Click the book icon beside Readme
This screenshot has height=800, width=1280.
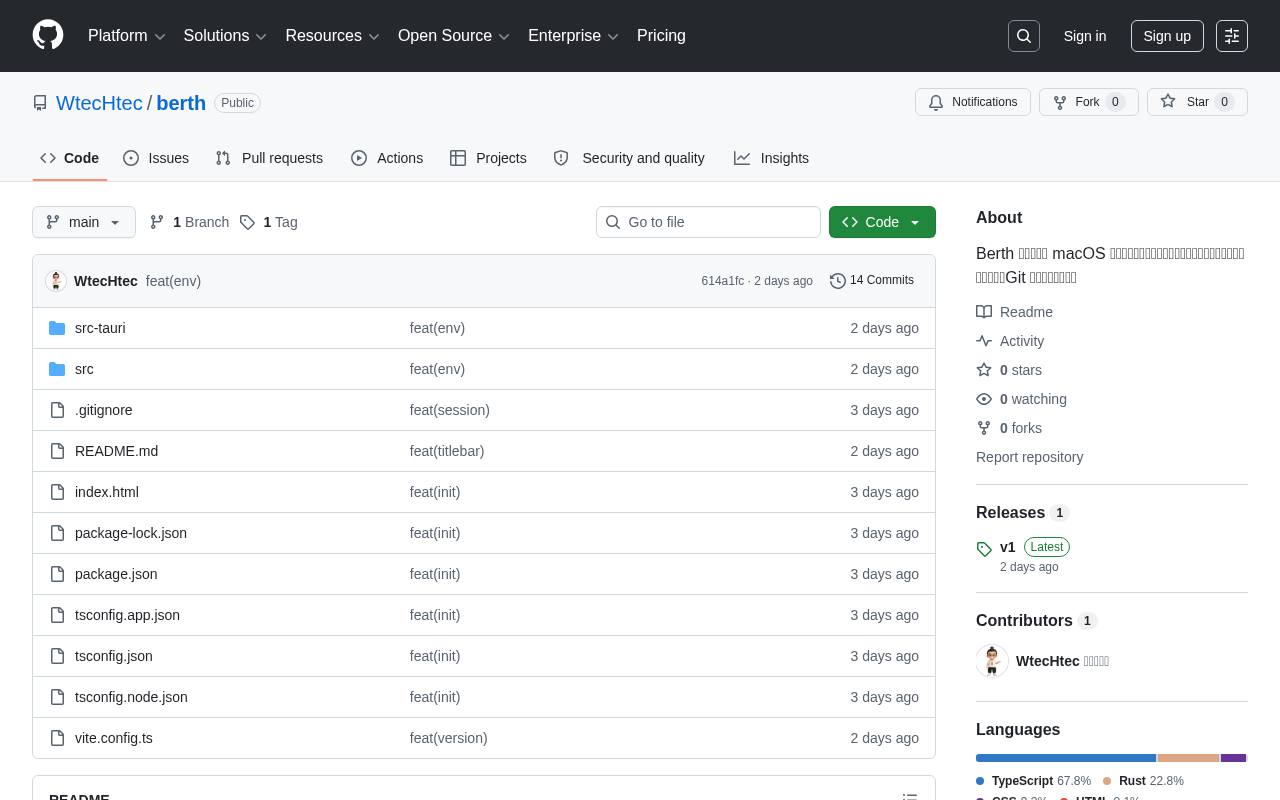[984, 312]
